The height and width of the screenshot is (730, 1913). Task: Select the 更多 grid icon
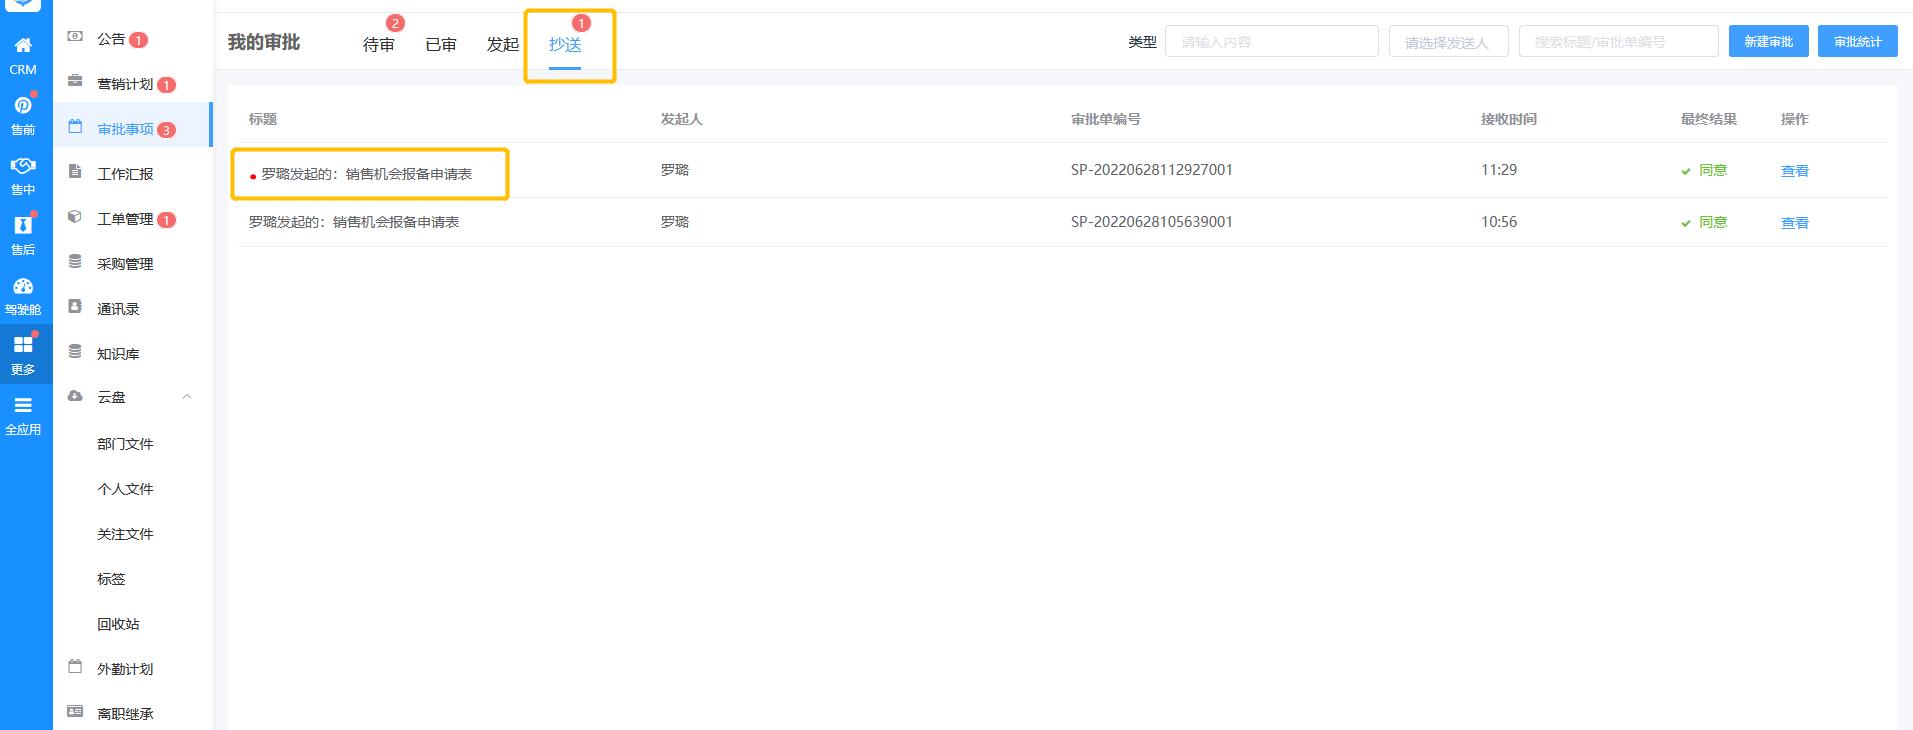click(22, 345)
